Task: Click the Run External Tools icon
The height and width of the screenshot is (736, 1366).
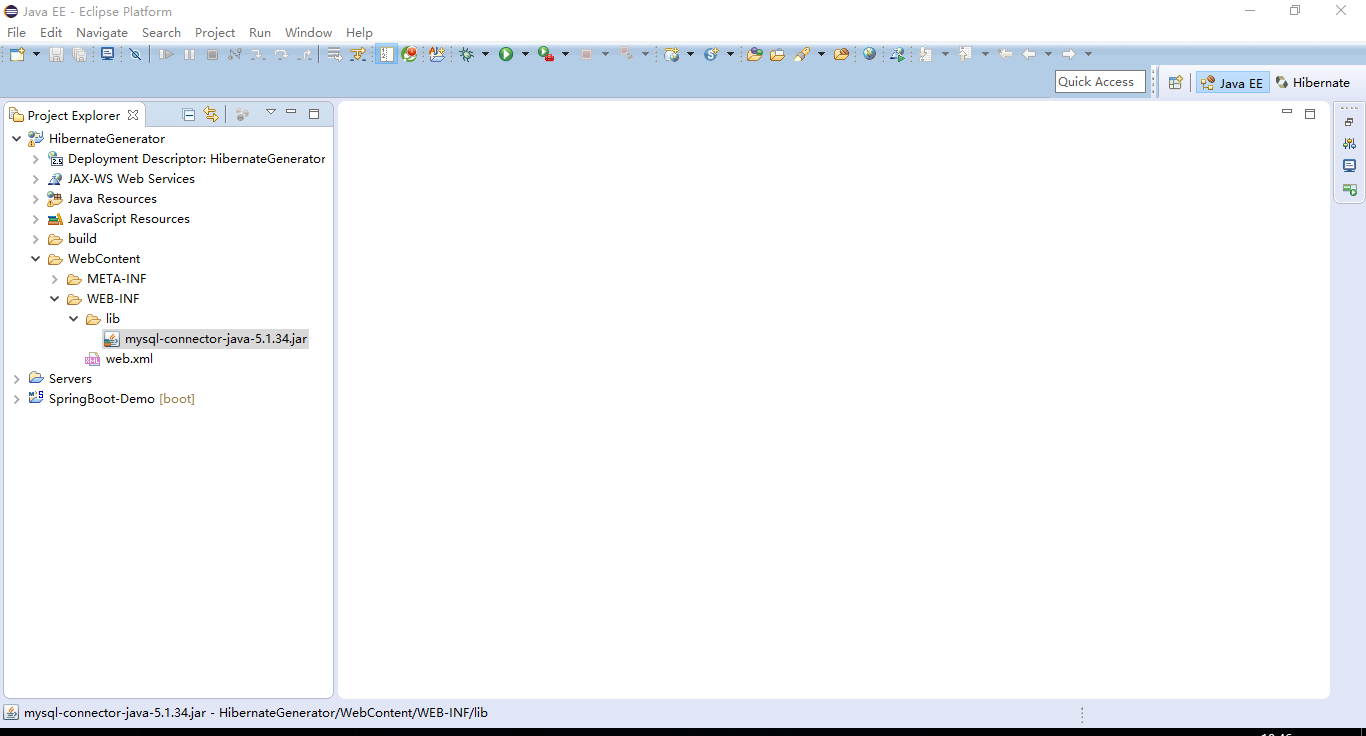Action: [546, 54]
